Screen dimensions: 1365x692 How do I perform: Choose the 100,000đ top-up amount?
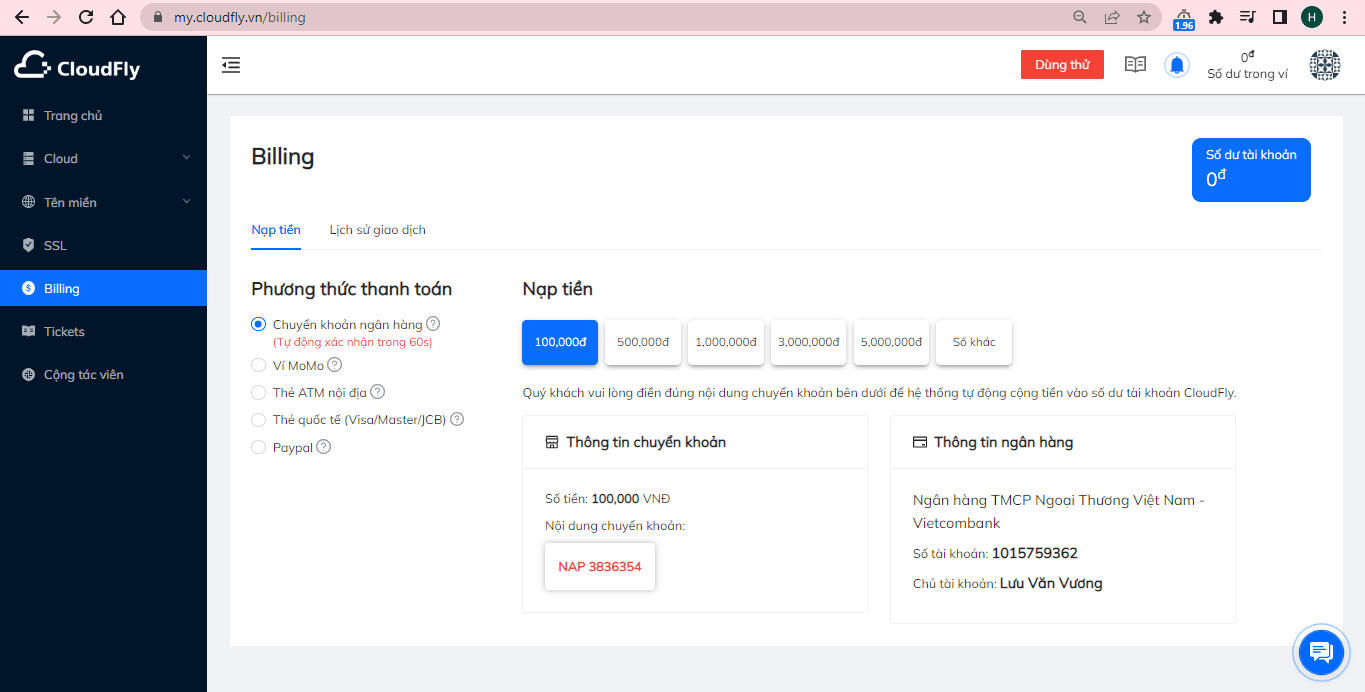click(560, 342)
